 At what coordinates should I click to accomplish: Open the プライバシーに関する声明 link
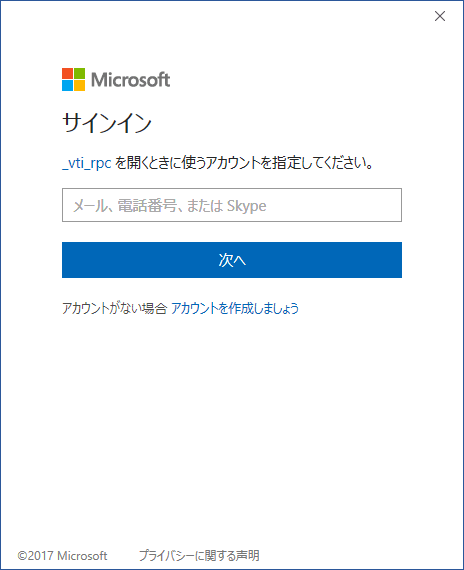coord(199,555)
